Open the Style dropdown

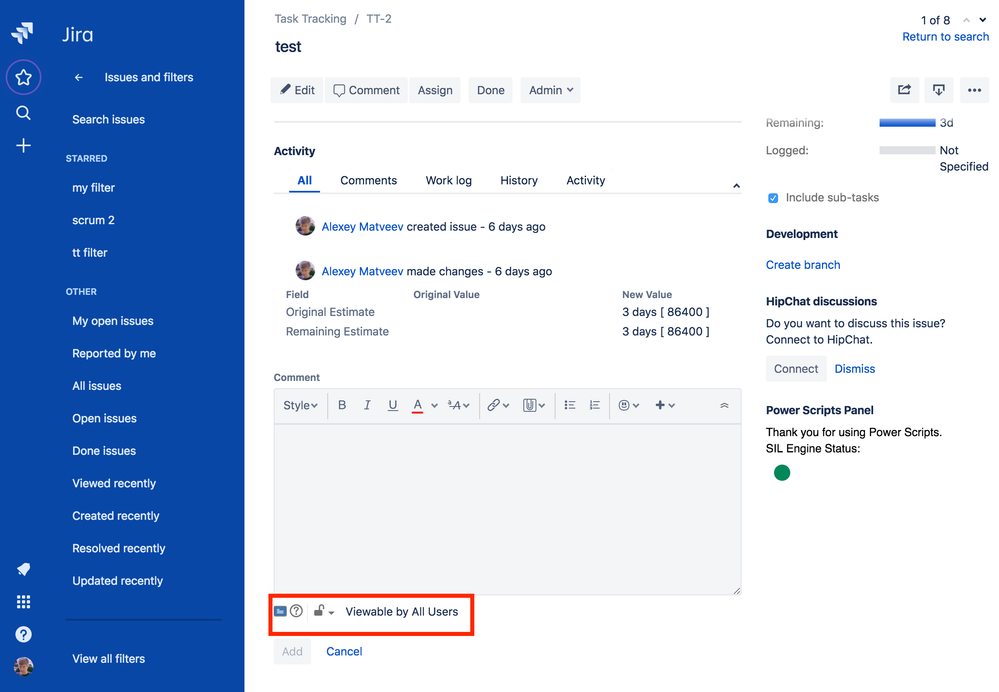tap(300, 405)
